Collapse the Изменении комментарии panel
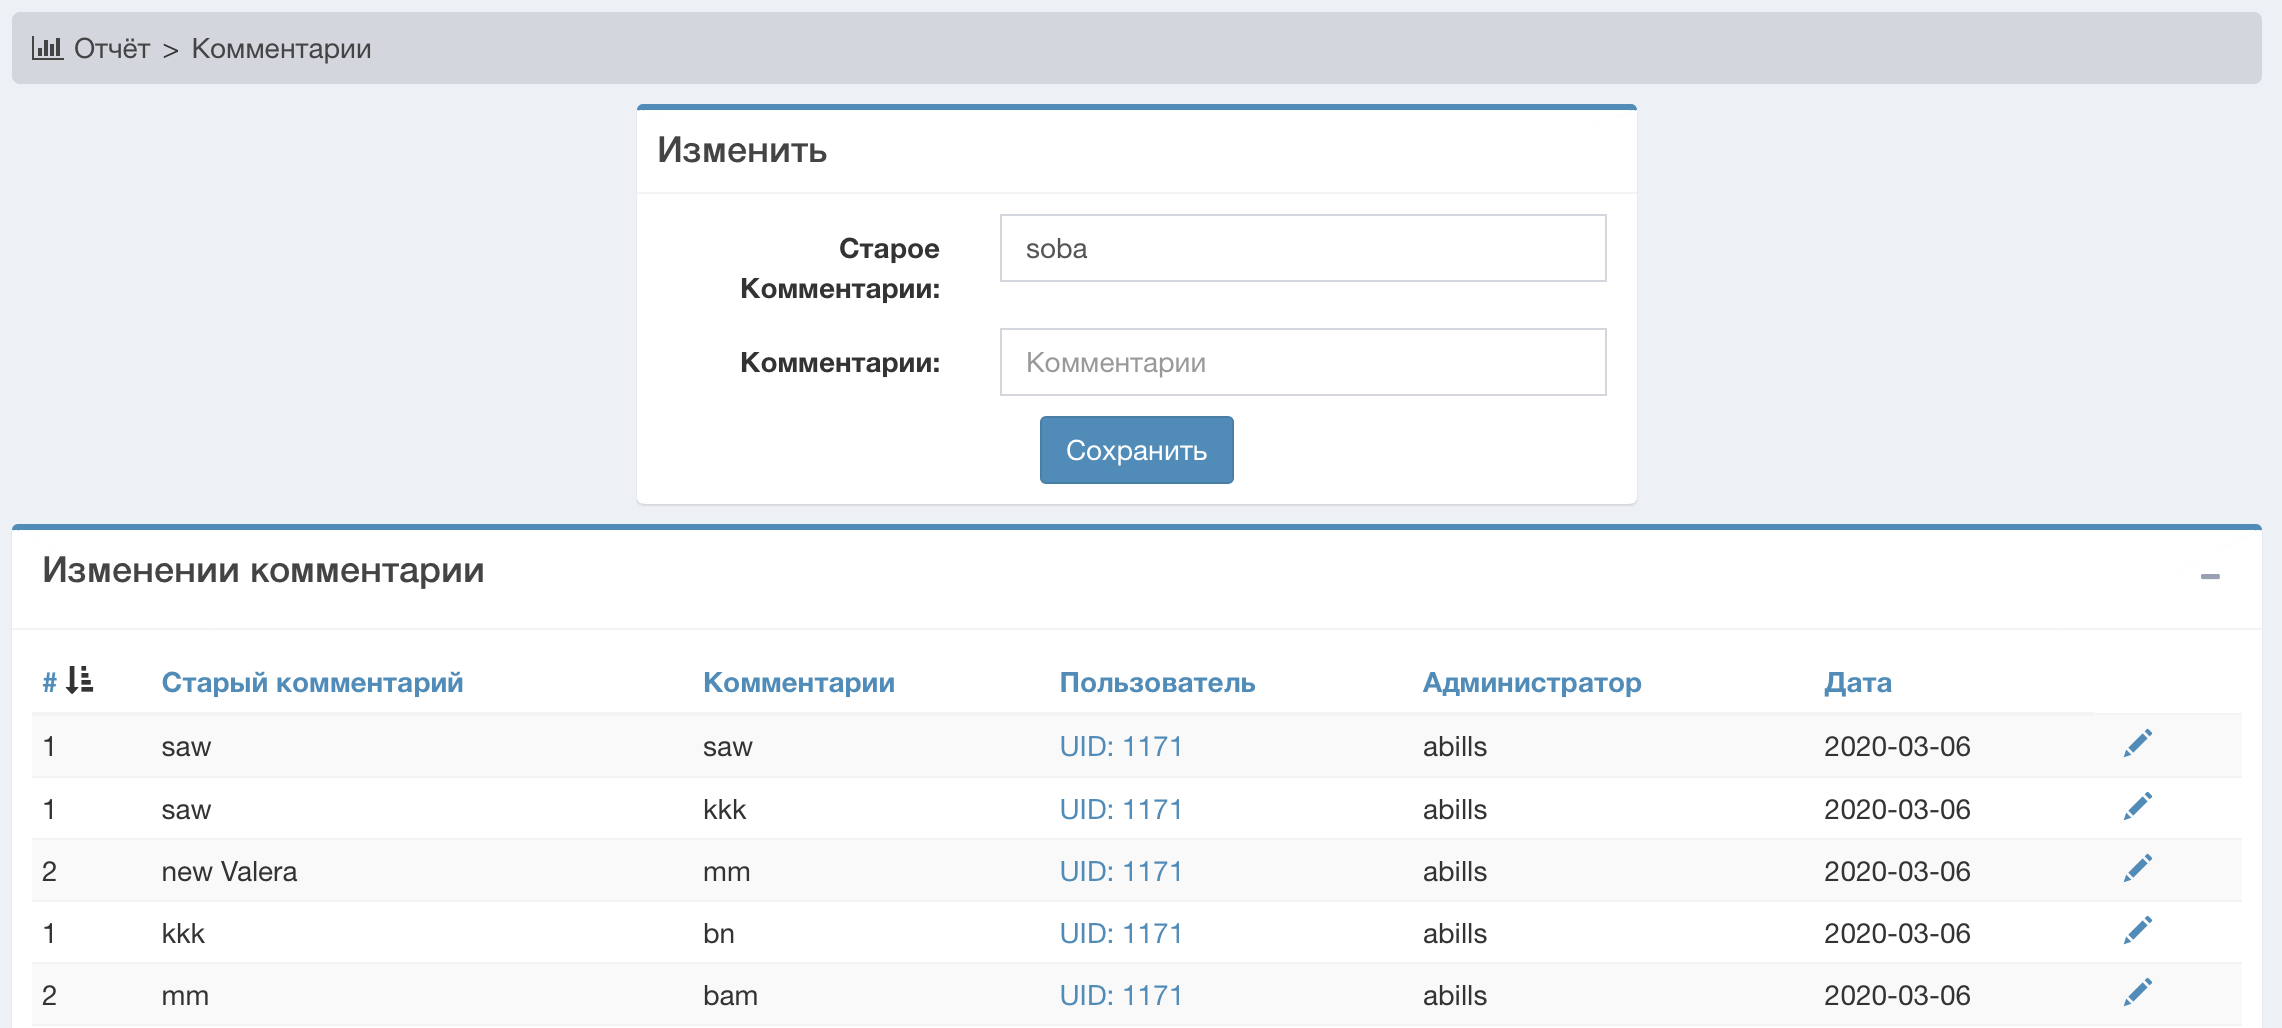Screen dimensions: 2282x1028 click(x=2210, y=576)
